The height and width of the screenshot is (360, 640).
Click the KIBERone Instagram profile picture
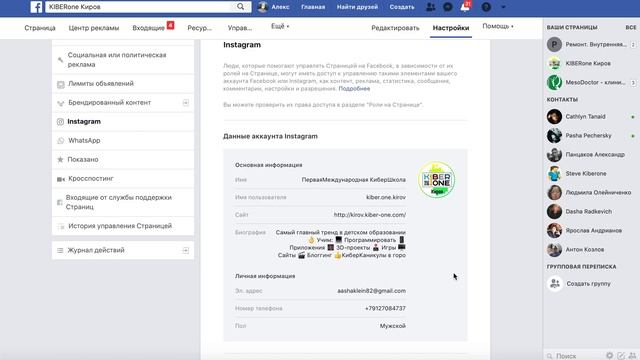pos(437,180)
